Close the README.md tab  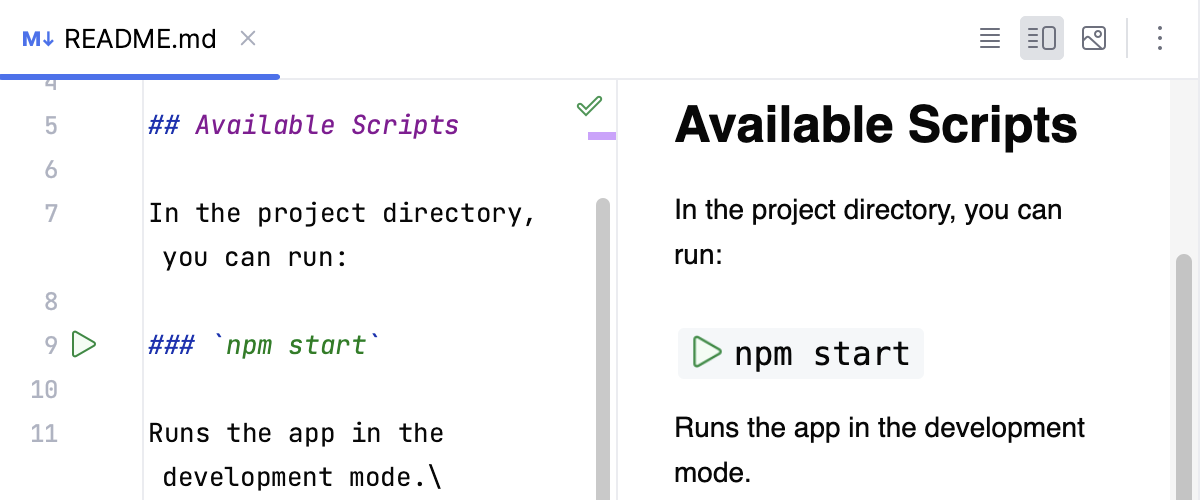click(x=249, y=39)
